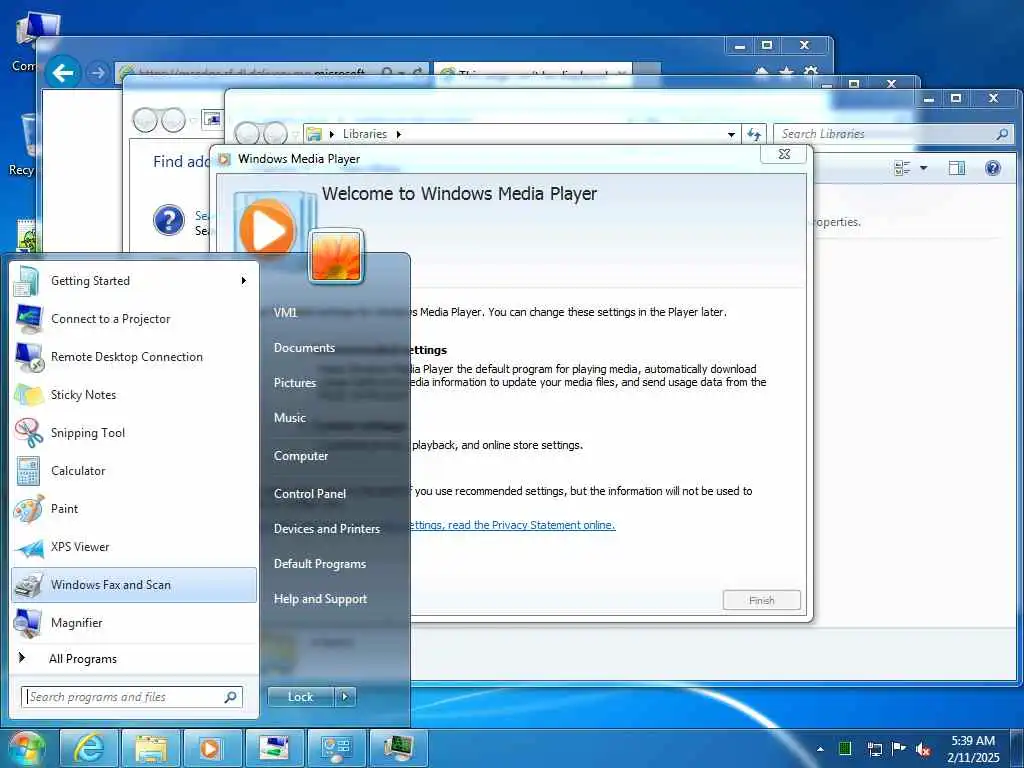Open Internet Explorer from the taskbar

point(89,748)
